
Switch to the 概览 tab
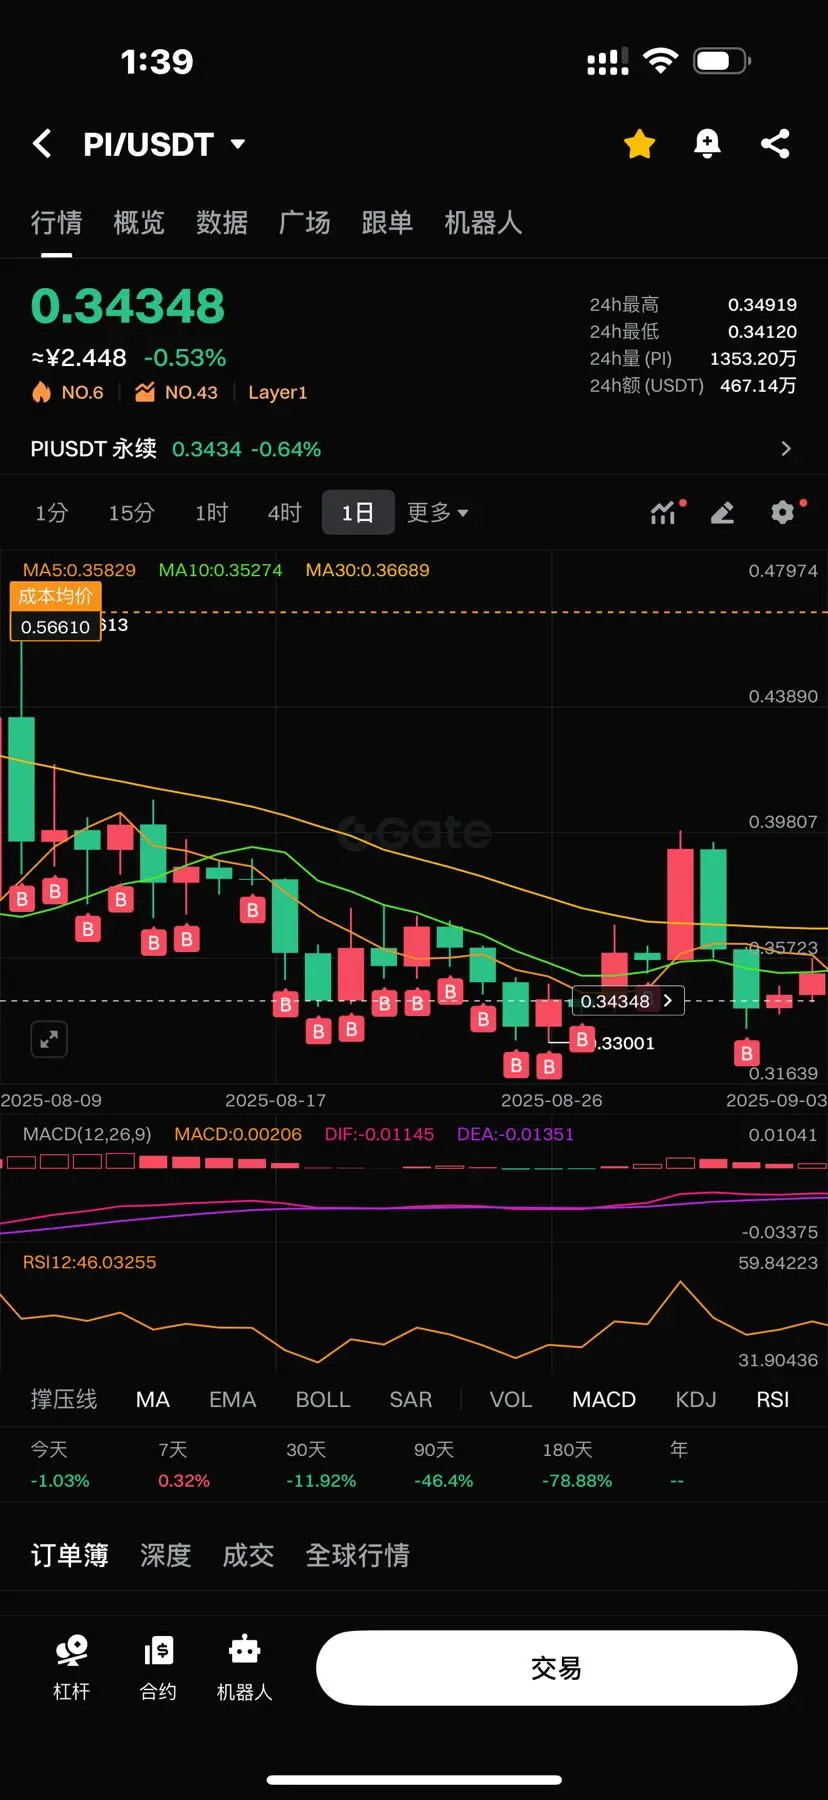[x=139, y=222]
